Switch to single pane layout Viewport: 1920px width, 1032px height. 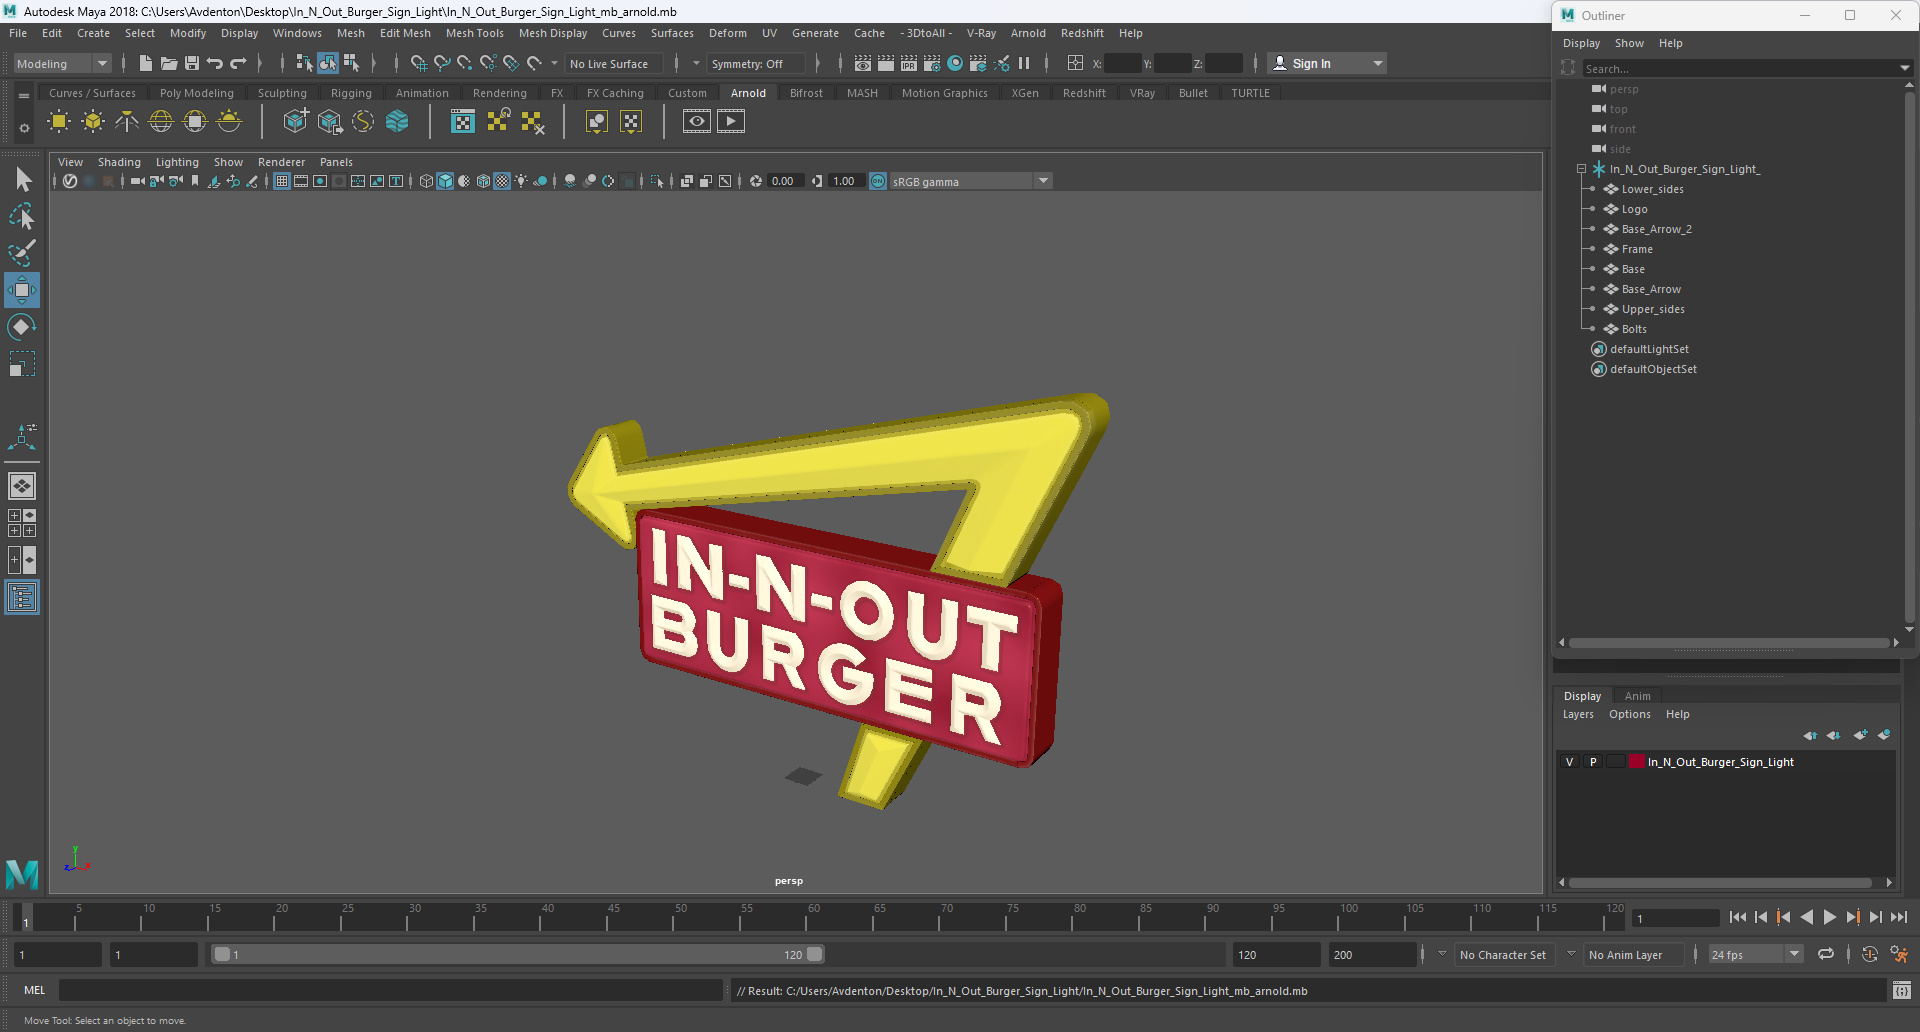(22, 486)
